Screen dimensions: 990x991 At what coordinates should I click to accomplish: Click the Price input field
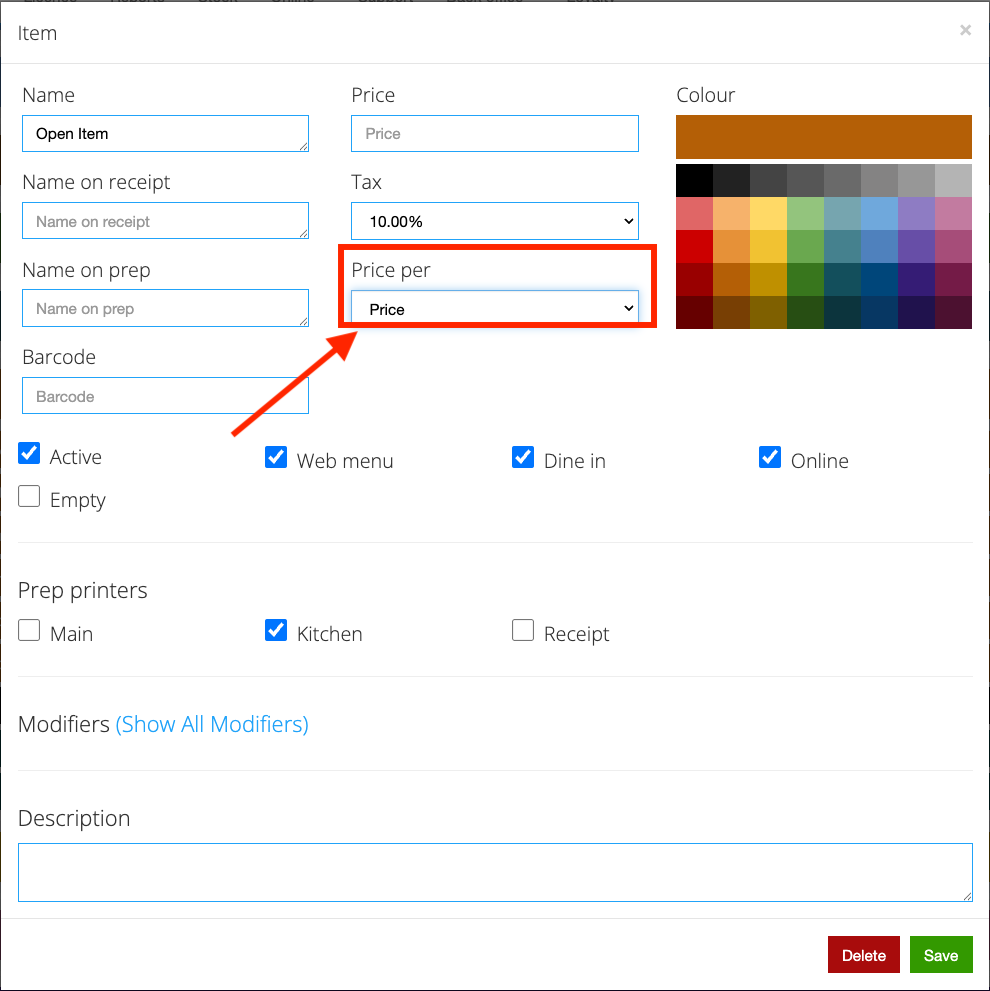[x=494, y=133]
